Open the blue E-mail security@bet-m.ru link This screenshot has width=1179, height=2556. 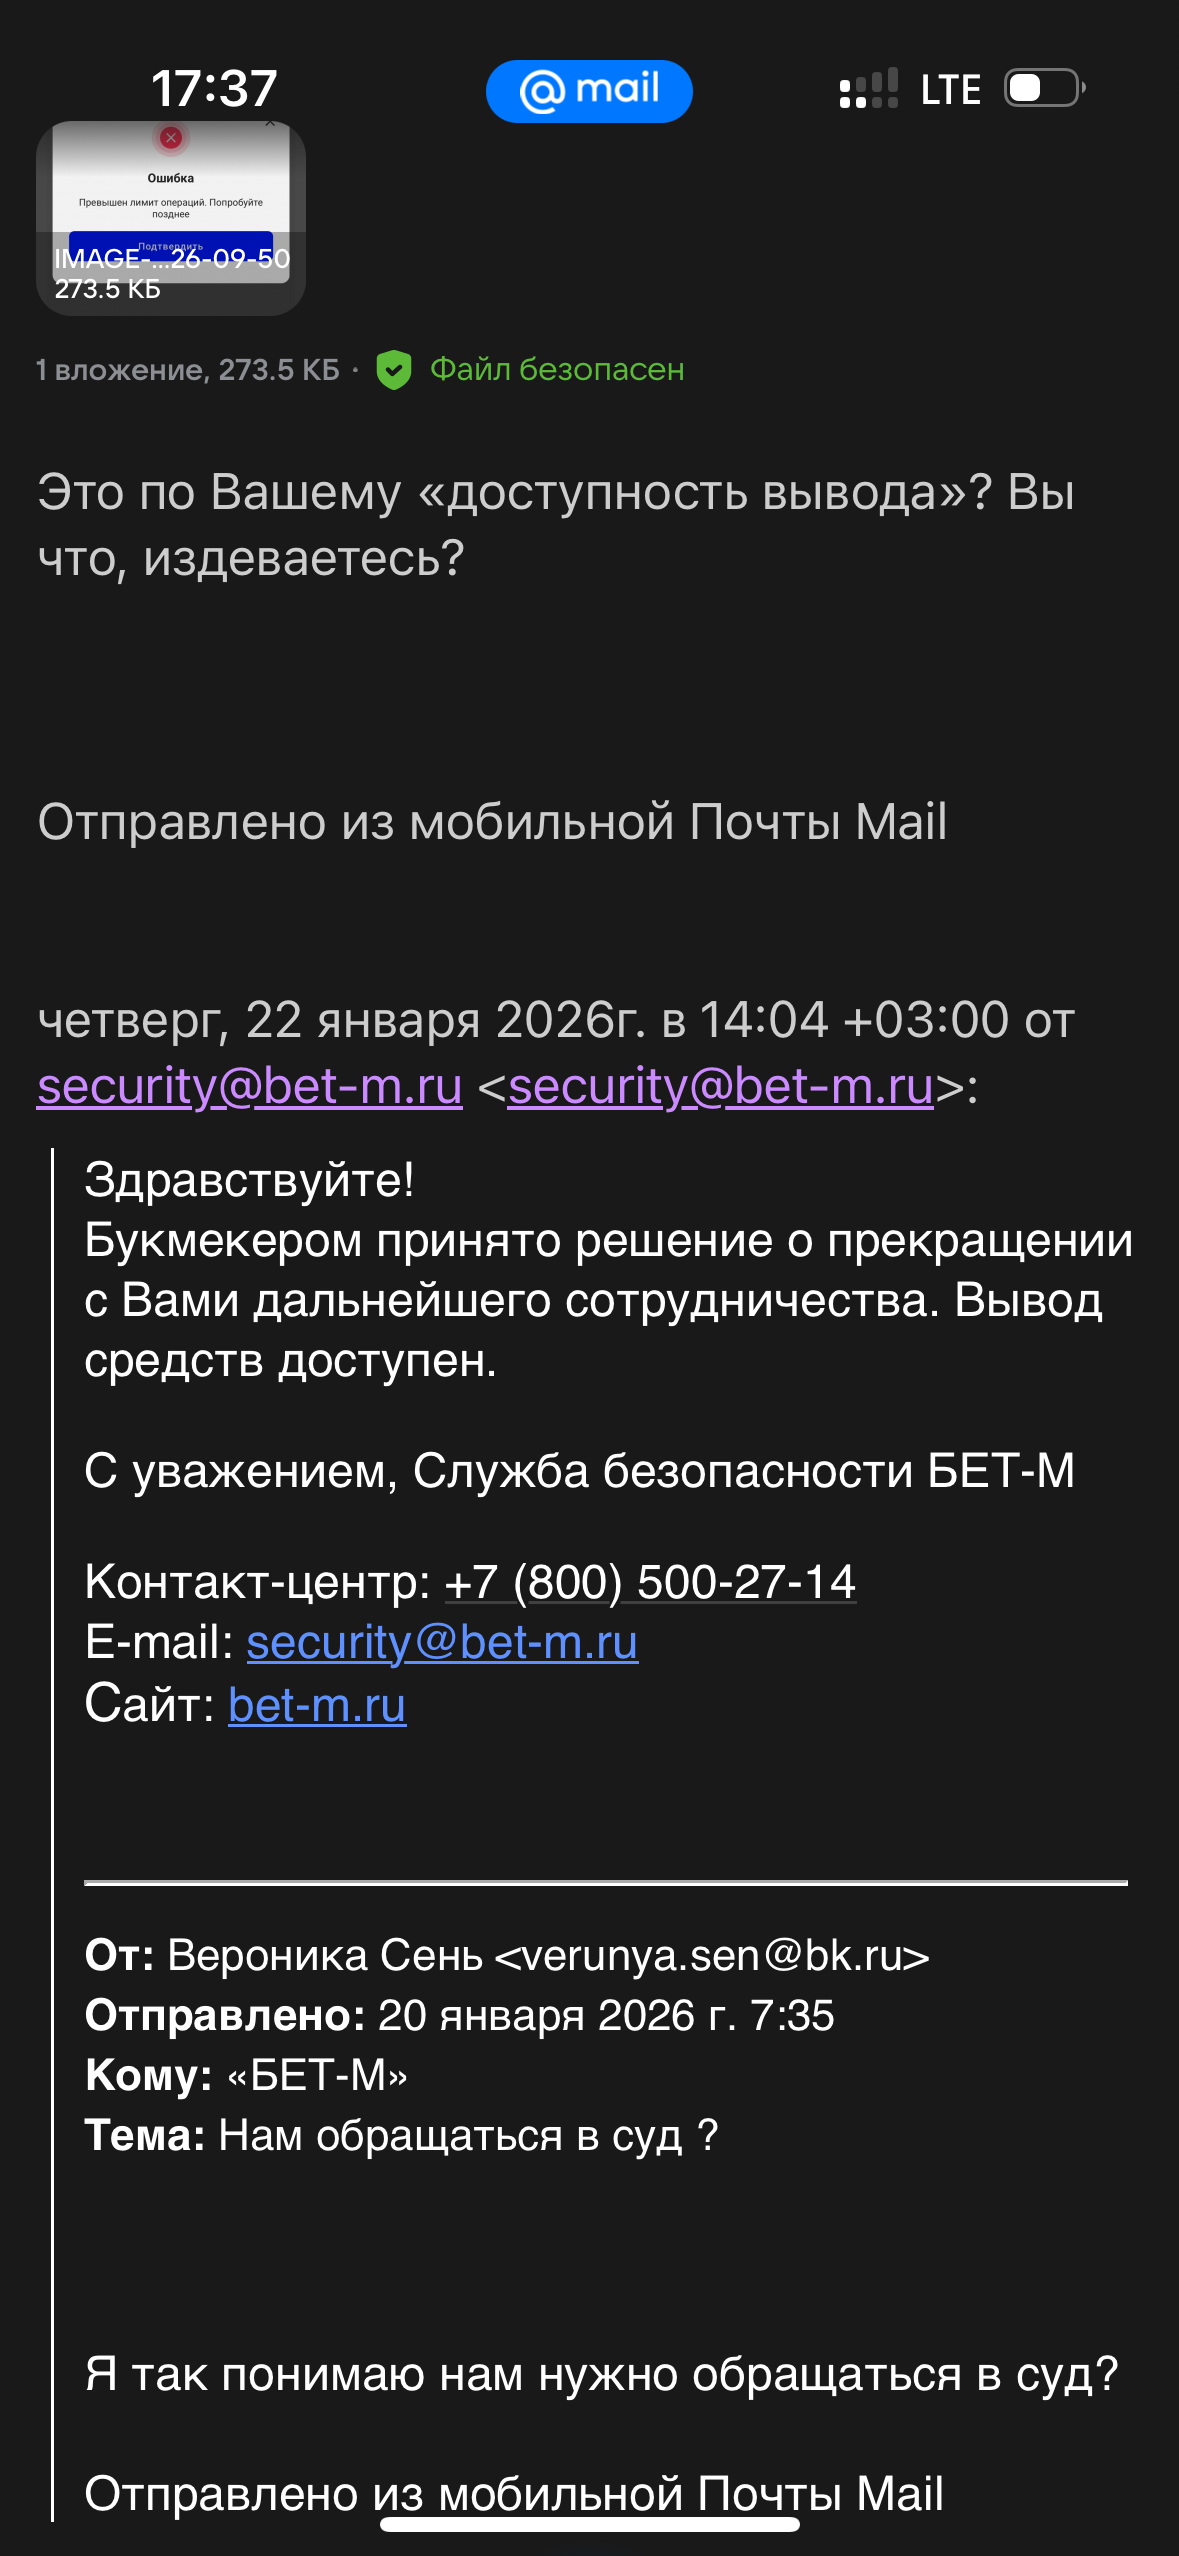pos(442,1642)
